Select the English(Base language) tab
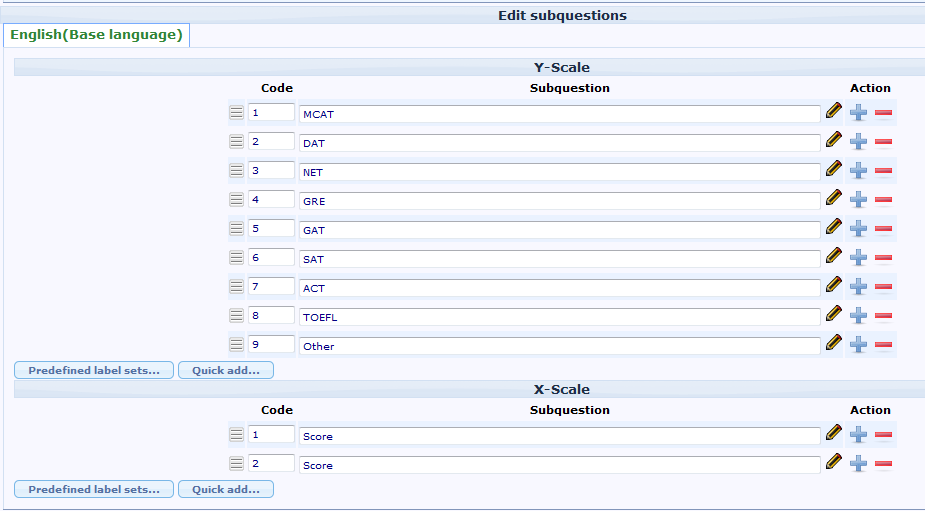Viewport: 925px width, 511px height. tap(96, 35)
